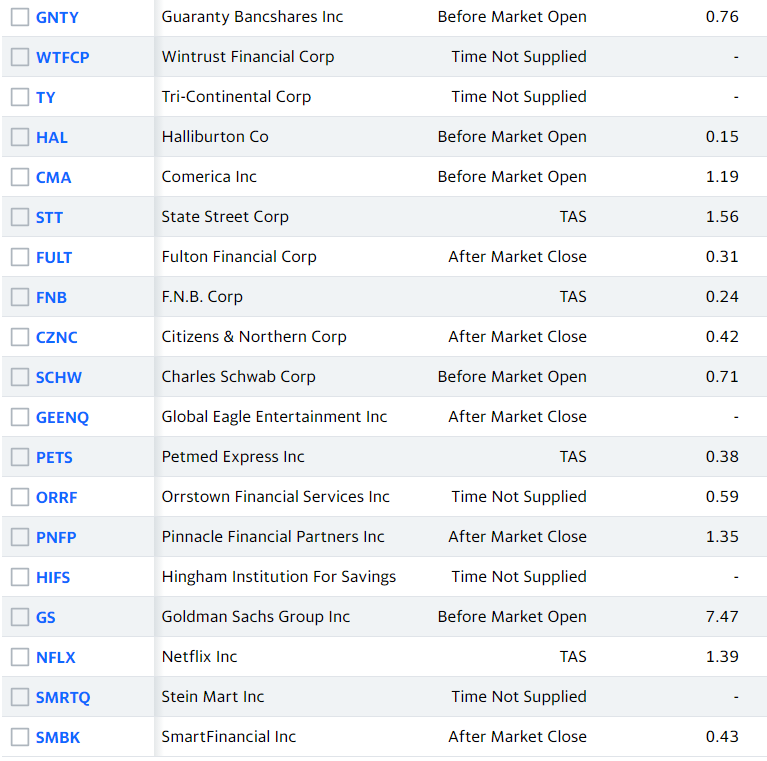
Task: Mark the CMA checkbox
Action: coord(20,177)
